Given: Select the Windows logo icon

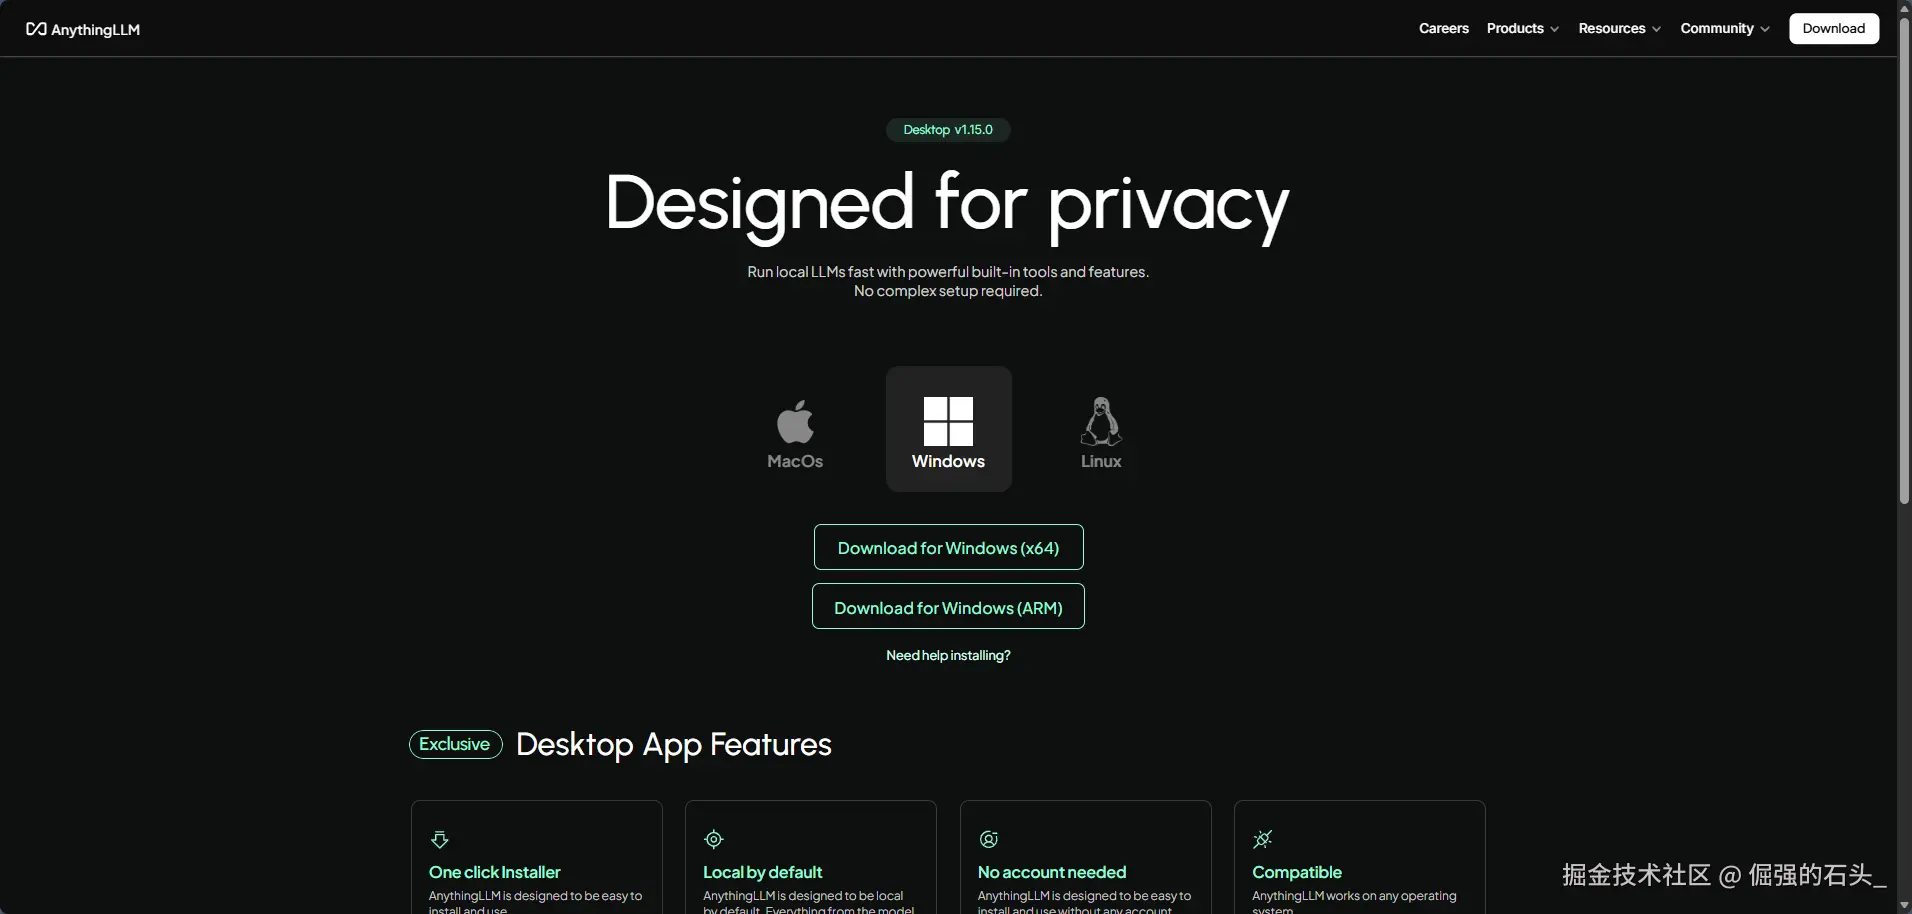Looking at the screenshot, I should click(x=948, y=421).
